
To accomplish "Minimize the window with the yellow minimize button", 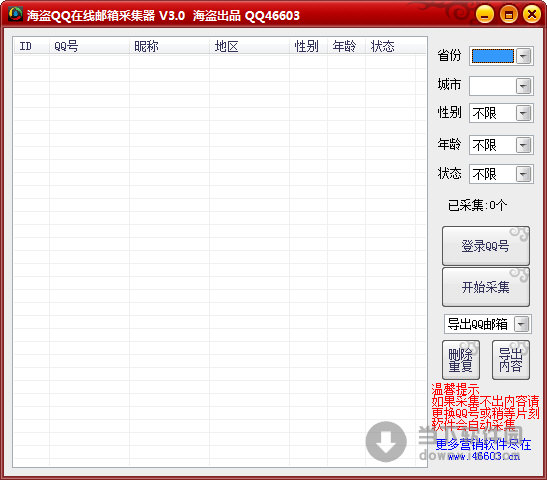I will tap(485, 15).
